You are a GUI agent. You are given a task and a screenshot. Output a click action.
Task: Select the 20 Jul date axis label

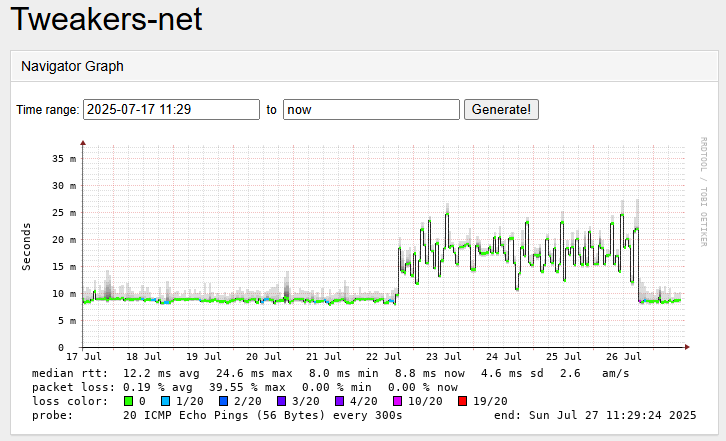(264, 356)
